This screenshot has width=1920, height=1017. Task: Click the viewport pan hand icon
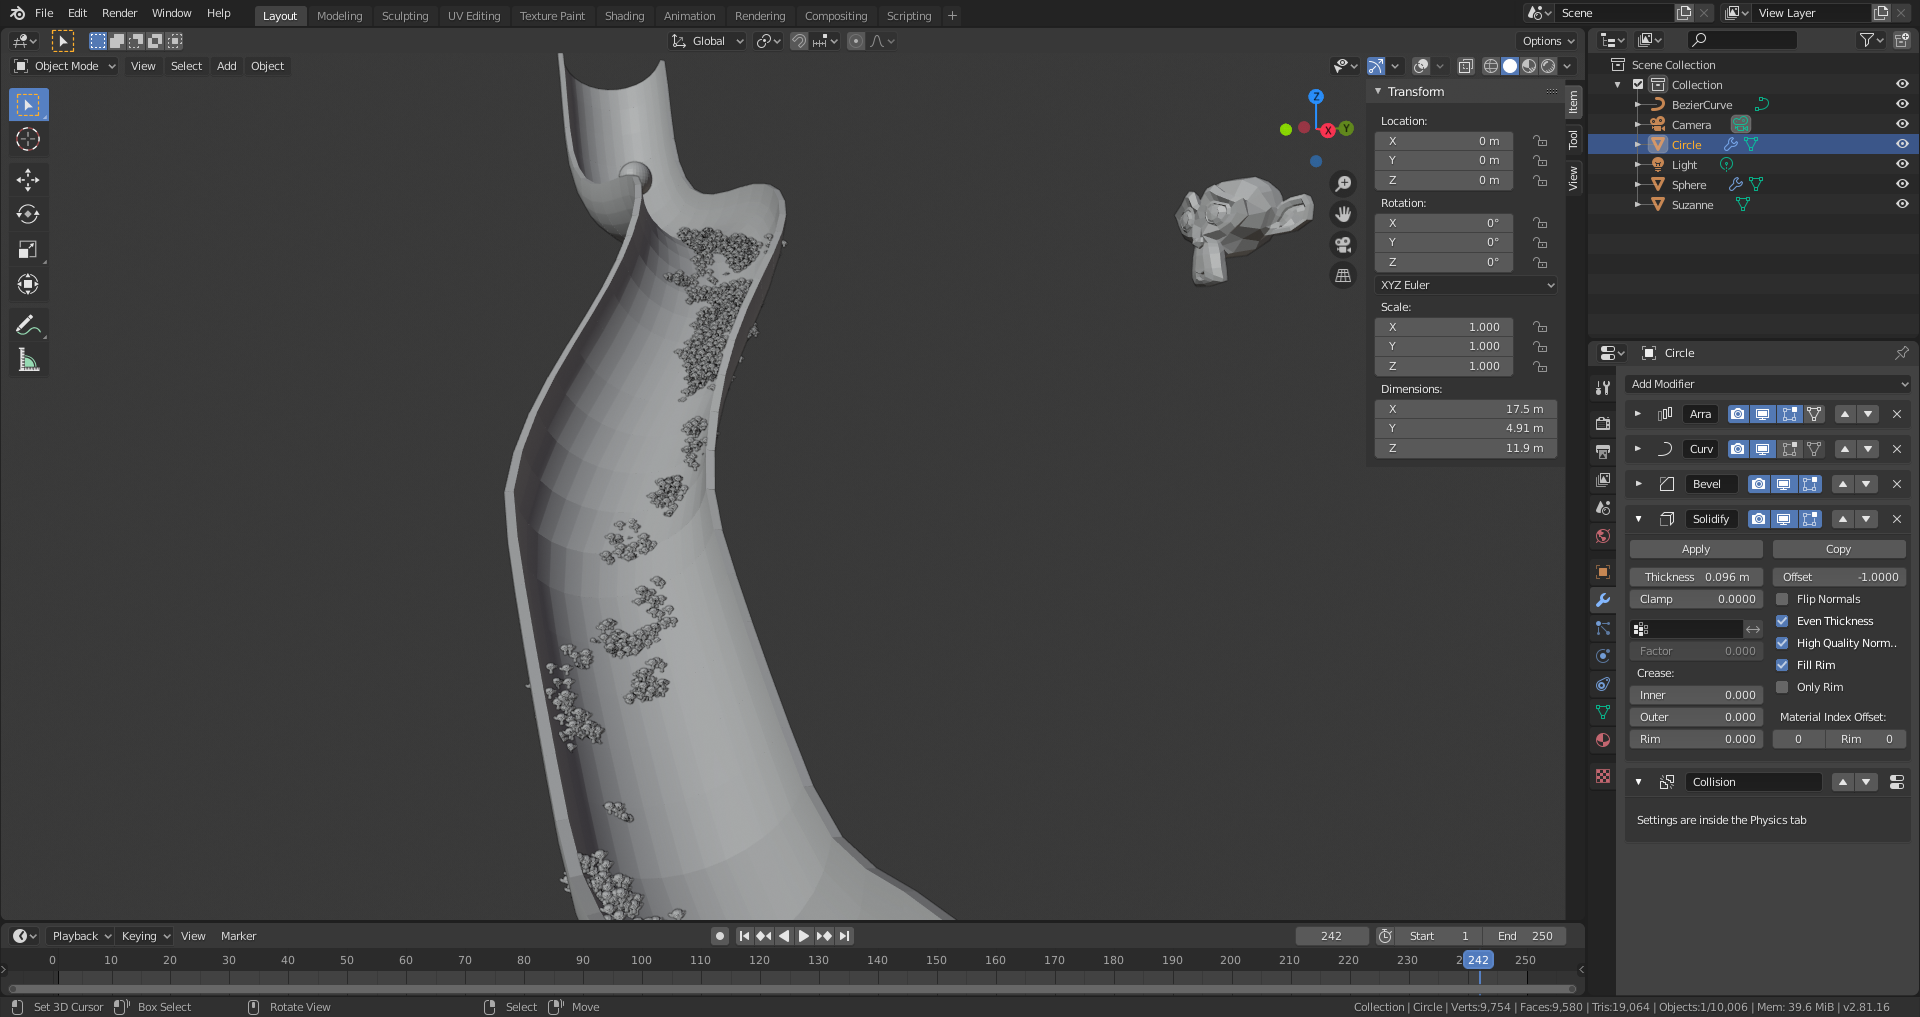click(x=1343, y=214)
